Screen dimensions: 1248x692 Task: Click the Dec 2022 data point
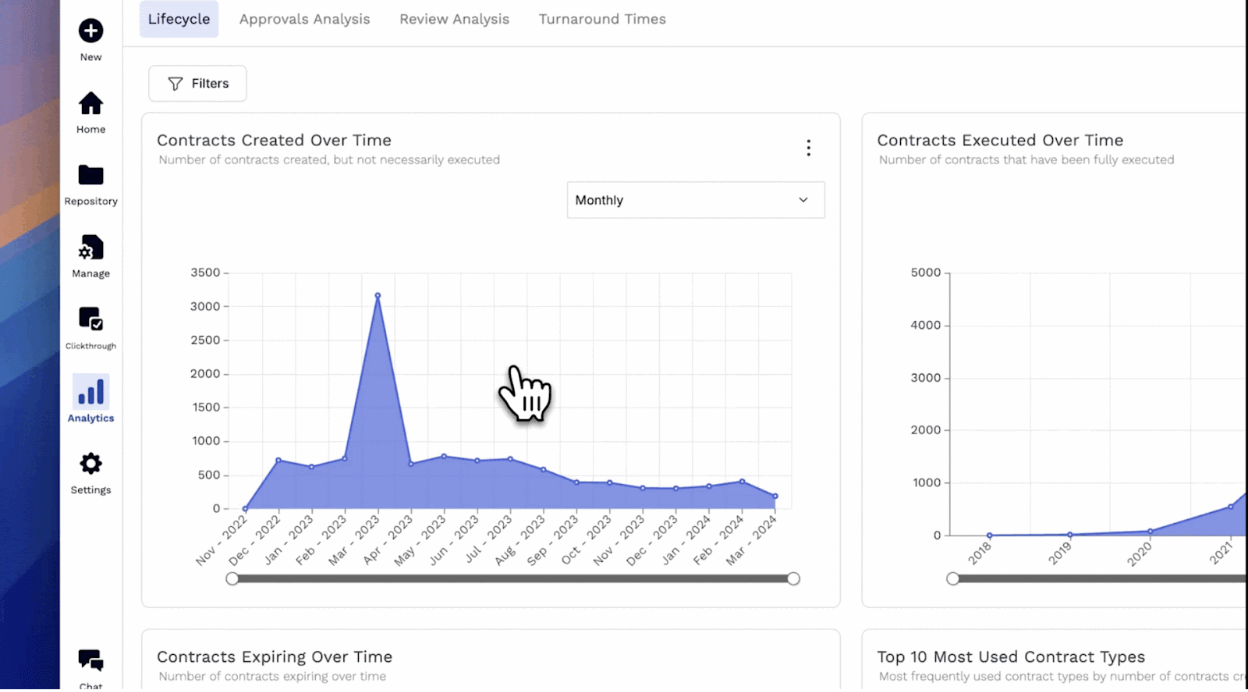tap(279, 460)
